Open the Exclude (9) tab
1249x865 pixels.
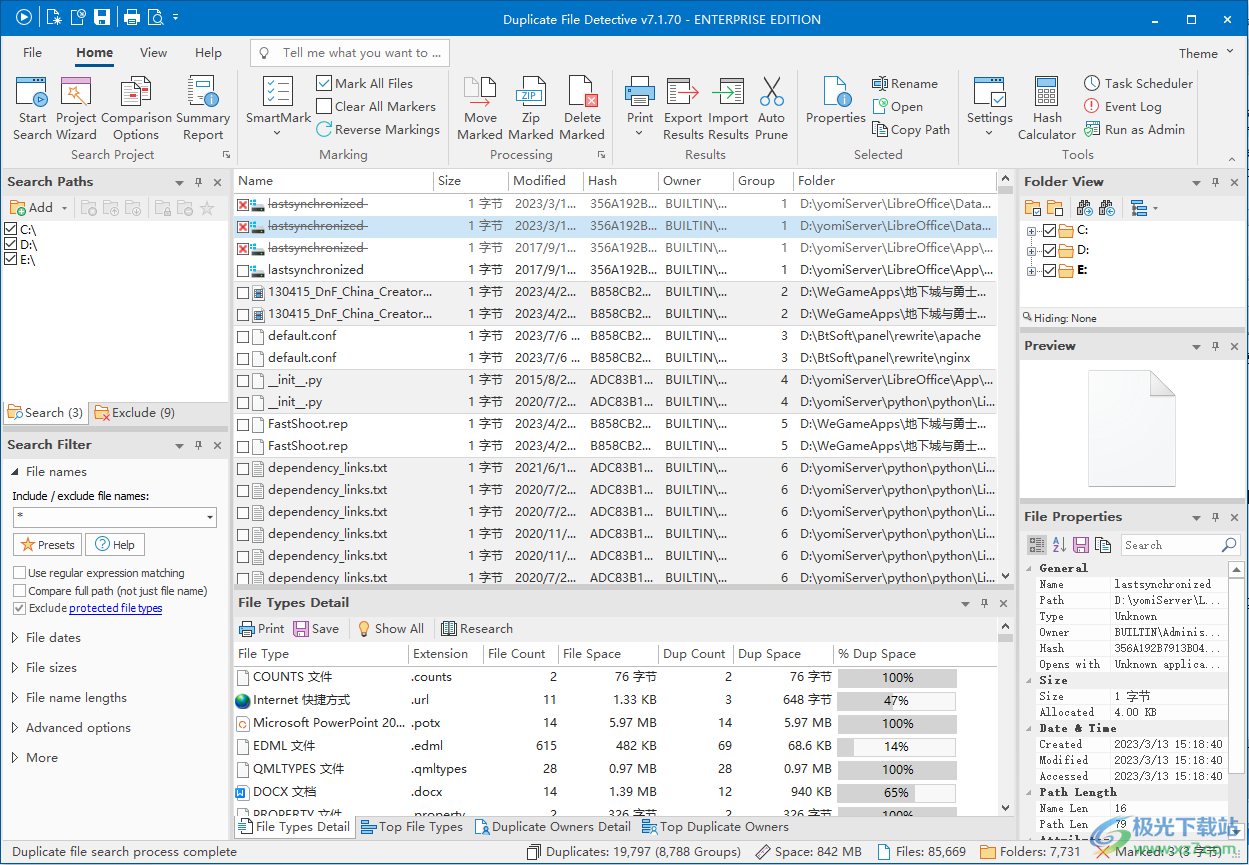point(135,412)
